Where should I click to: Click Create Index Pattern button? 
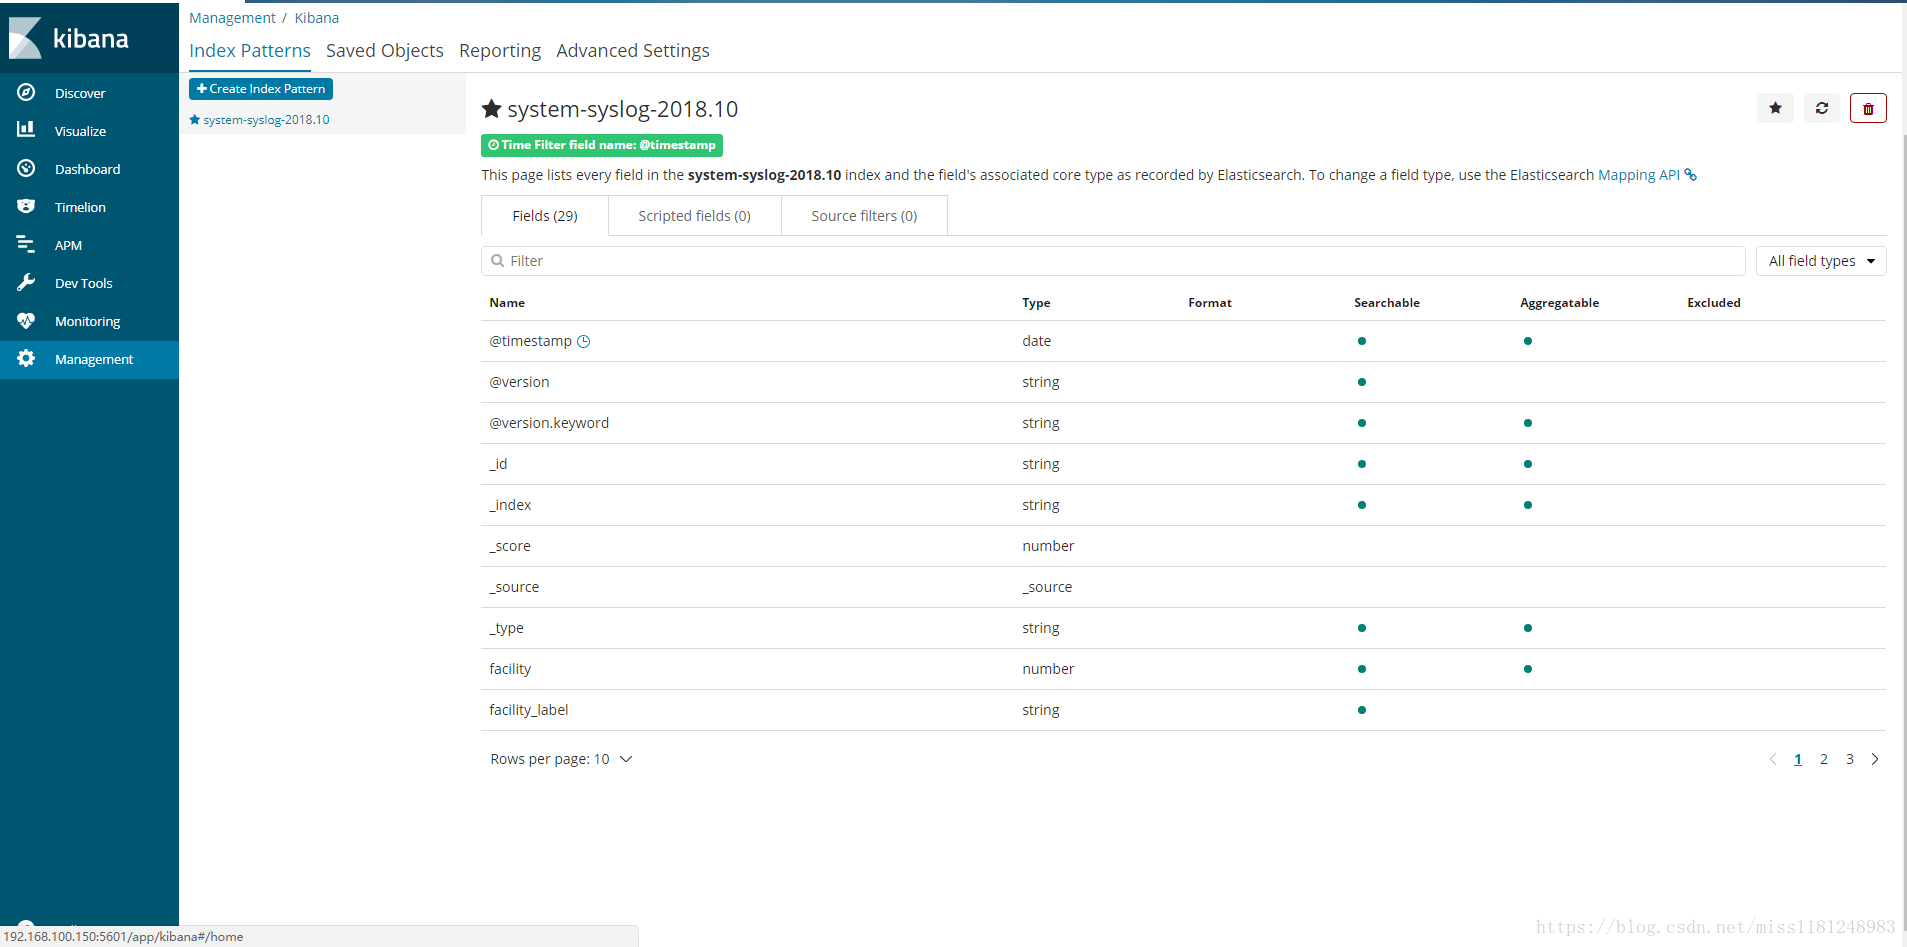click(x=261, y=89)
